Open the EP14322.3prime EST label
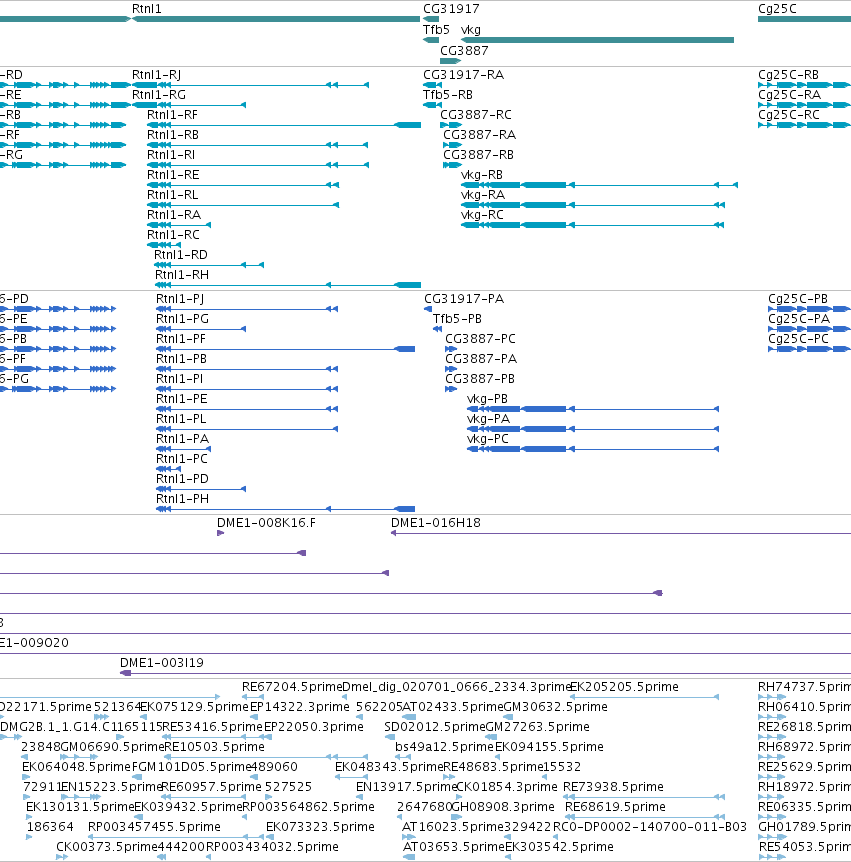851x862 pixels. click(x=300, y=707)
